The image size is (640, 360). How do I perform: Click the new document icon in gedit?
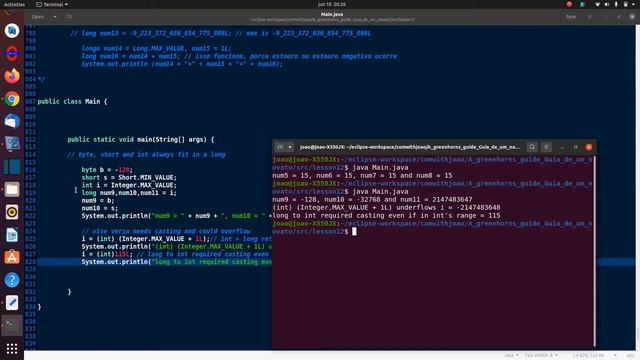tap(69, 17)
